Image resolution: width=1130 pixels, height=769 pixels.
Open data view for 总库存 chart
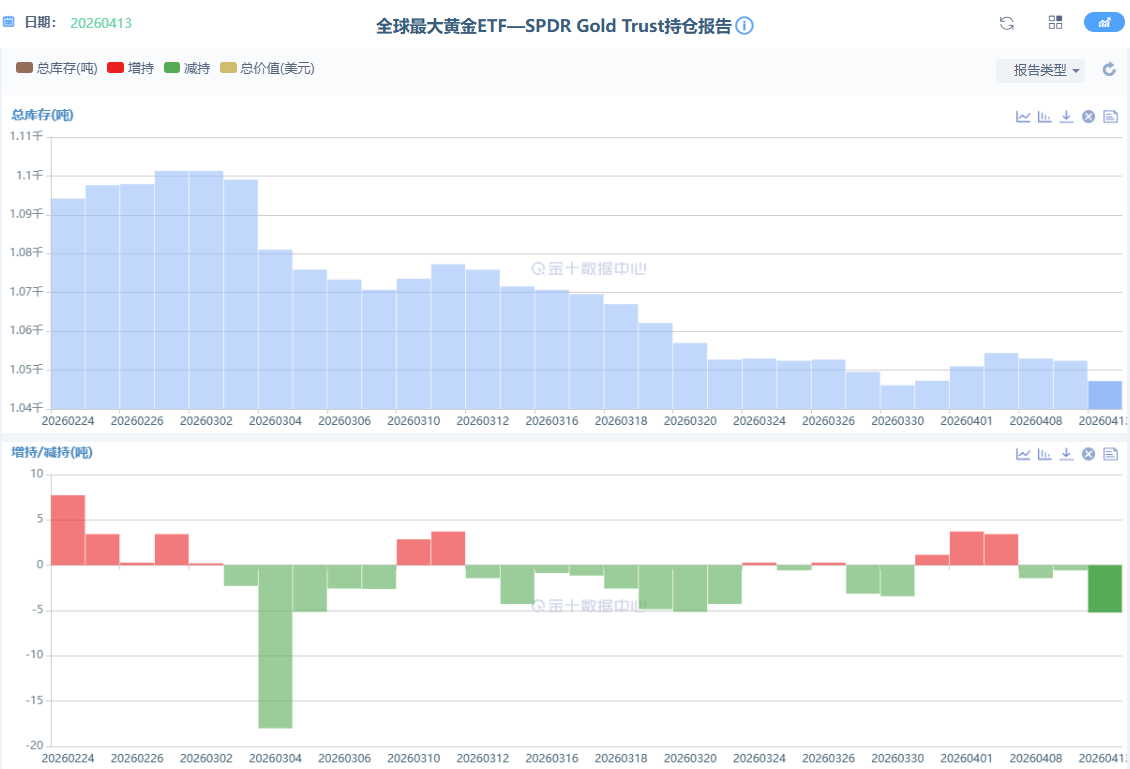tap(1110, 117)
